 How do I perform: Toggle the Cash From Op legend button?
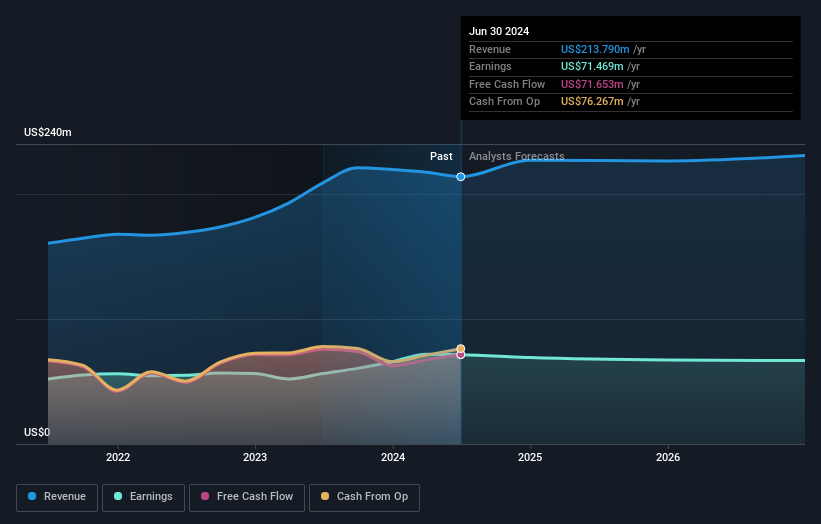[364, 497]
